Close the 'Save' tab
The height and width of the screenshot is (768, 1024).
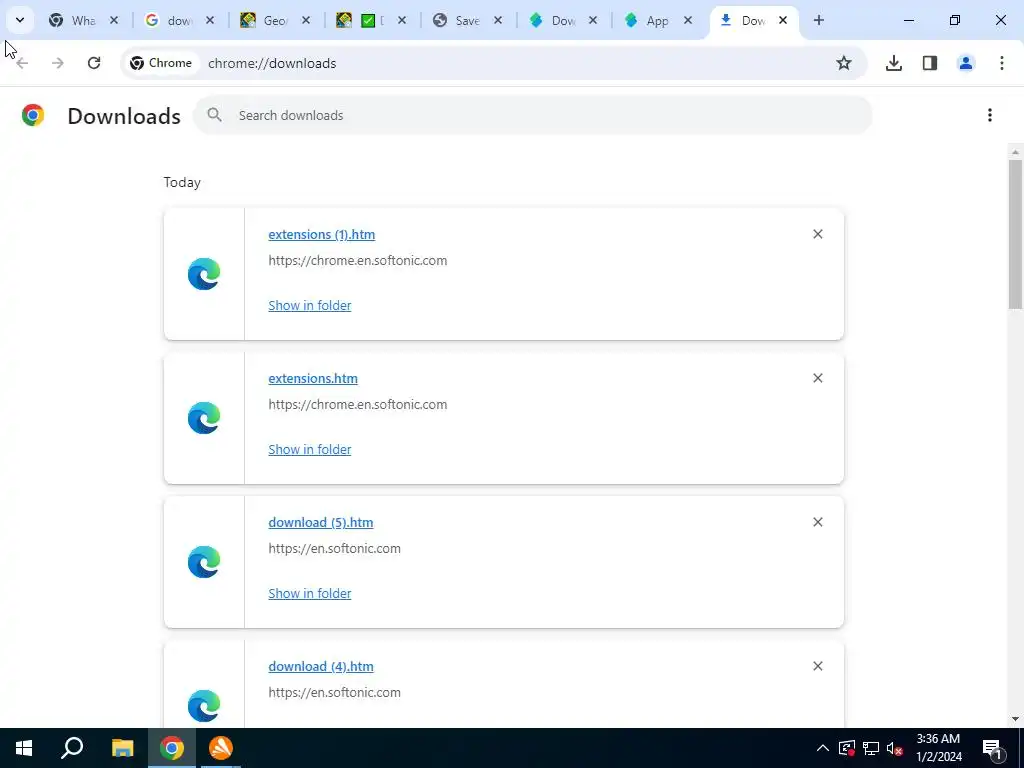pyautogui.click(x=498, y=20)
